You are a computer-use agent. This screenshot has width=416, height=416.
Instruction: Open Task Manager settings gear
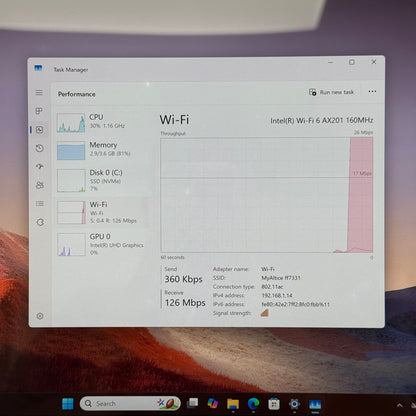[40, 316]
